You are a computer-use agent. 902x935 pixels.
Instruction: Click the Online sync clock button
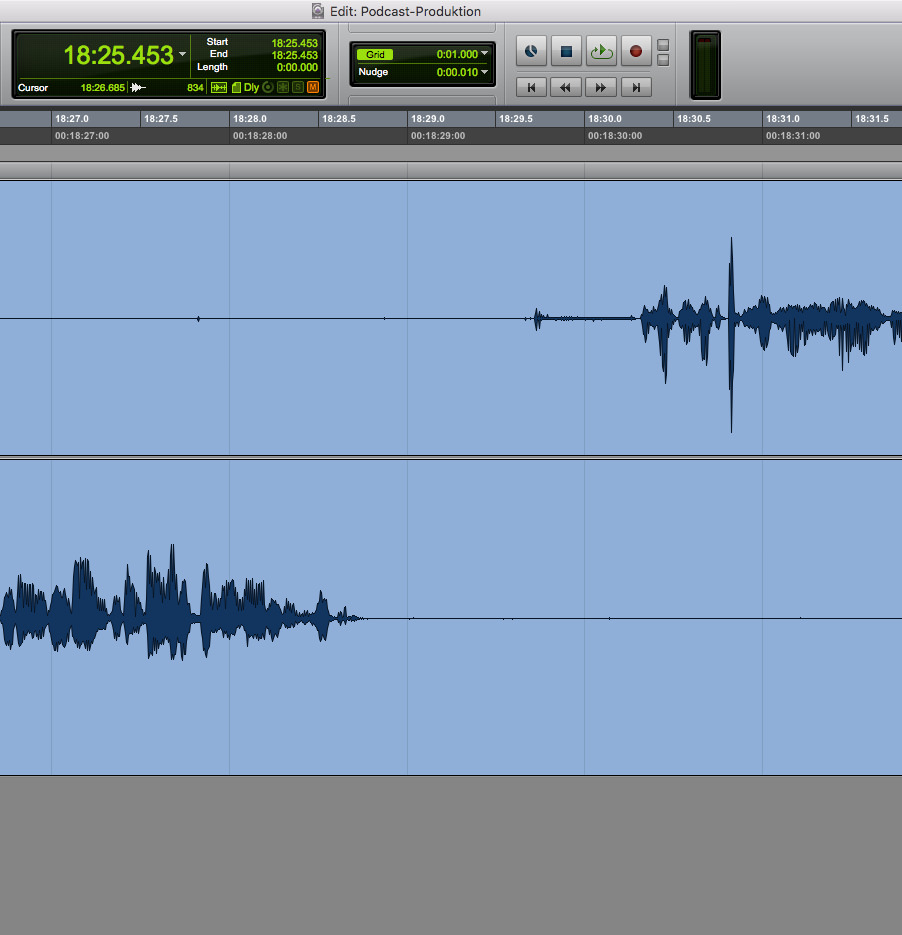pyautogui.click(x=531, y=50)
